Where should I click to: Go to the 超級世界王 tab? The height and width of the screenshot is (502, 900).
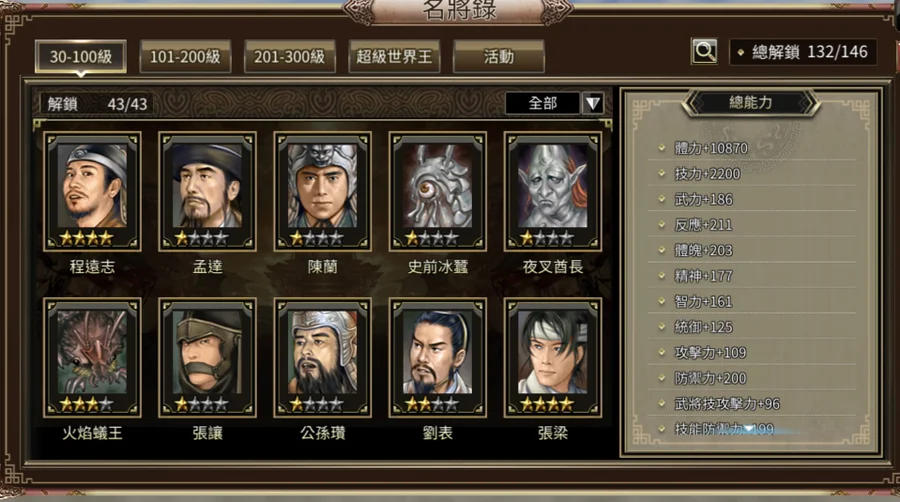coord(394,56)
